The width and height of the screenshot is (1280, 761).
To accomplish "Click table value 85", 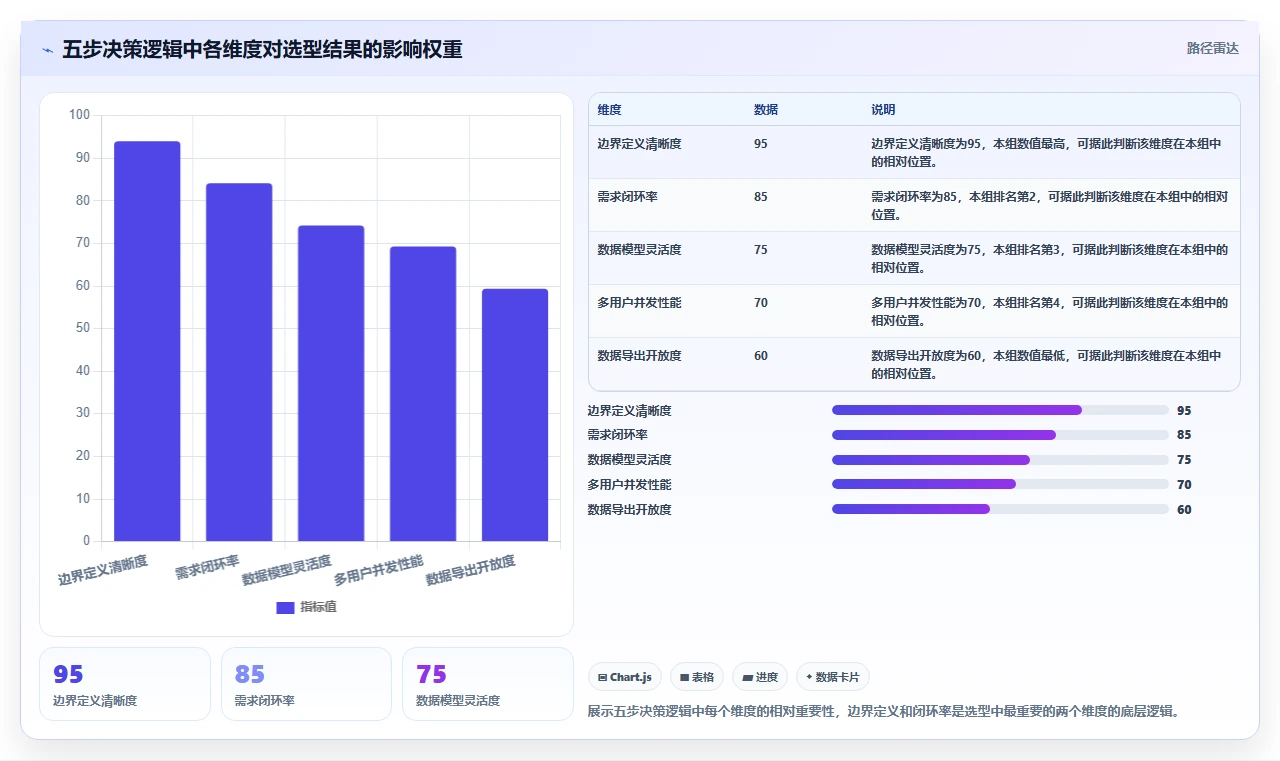I will click(761, 197).
